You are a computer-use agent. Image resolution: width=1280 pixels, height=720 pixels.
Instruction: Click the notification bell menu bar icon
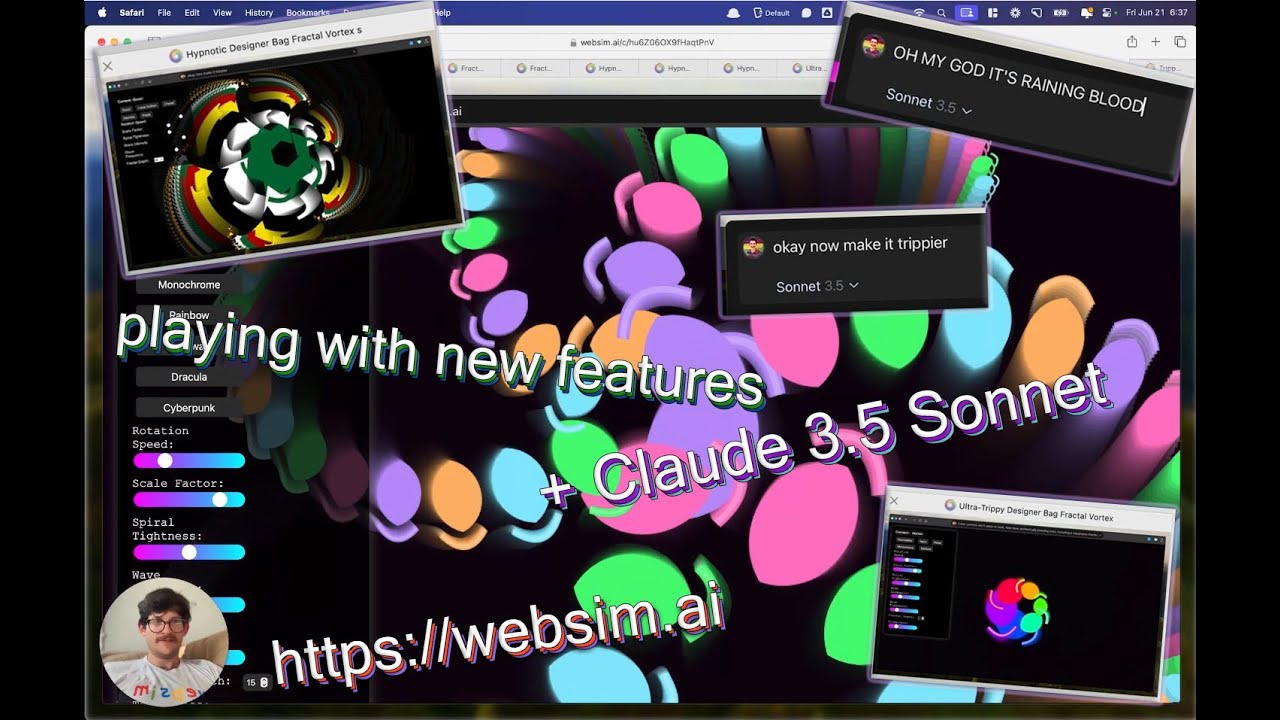(1061, 13)
